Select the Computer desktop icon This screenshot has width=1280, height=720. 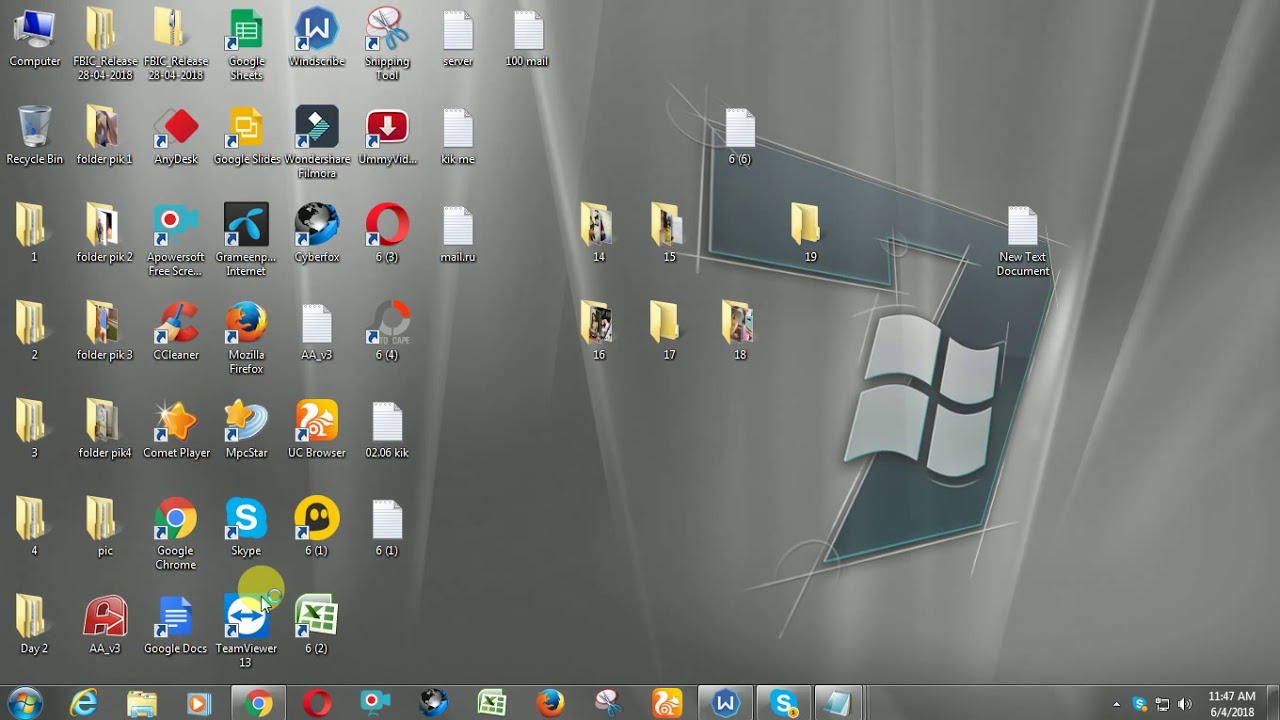point(35,40)
